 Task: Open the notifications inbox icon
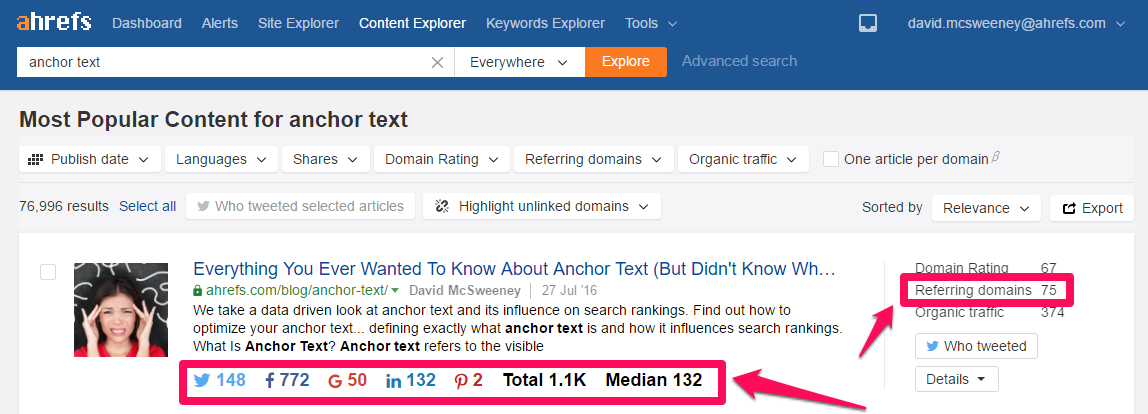tap(868, 23)
